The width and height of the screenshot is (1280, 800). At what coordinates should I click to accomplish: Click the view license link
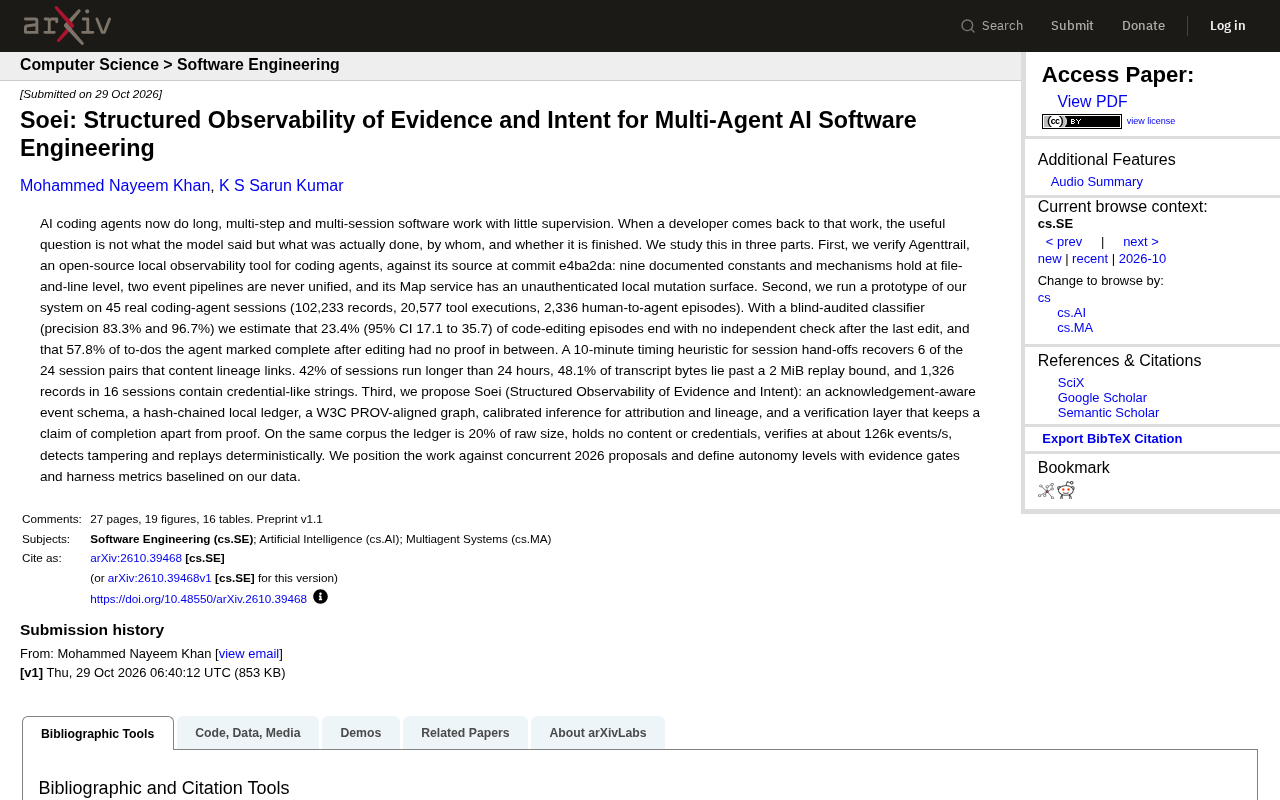tap(1151, 121)
